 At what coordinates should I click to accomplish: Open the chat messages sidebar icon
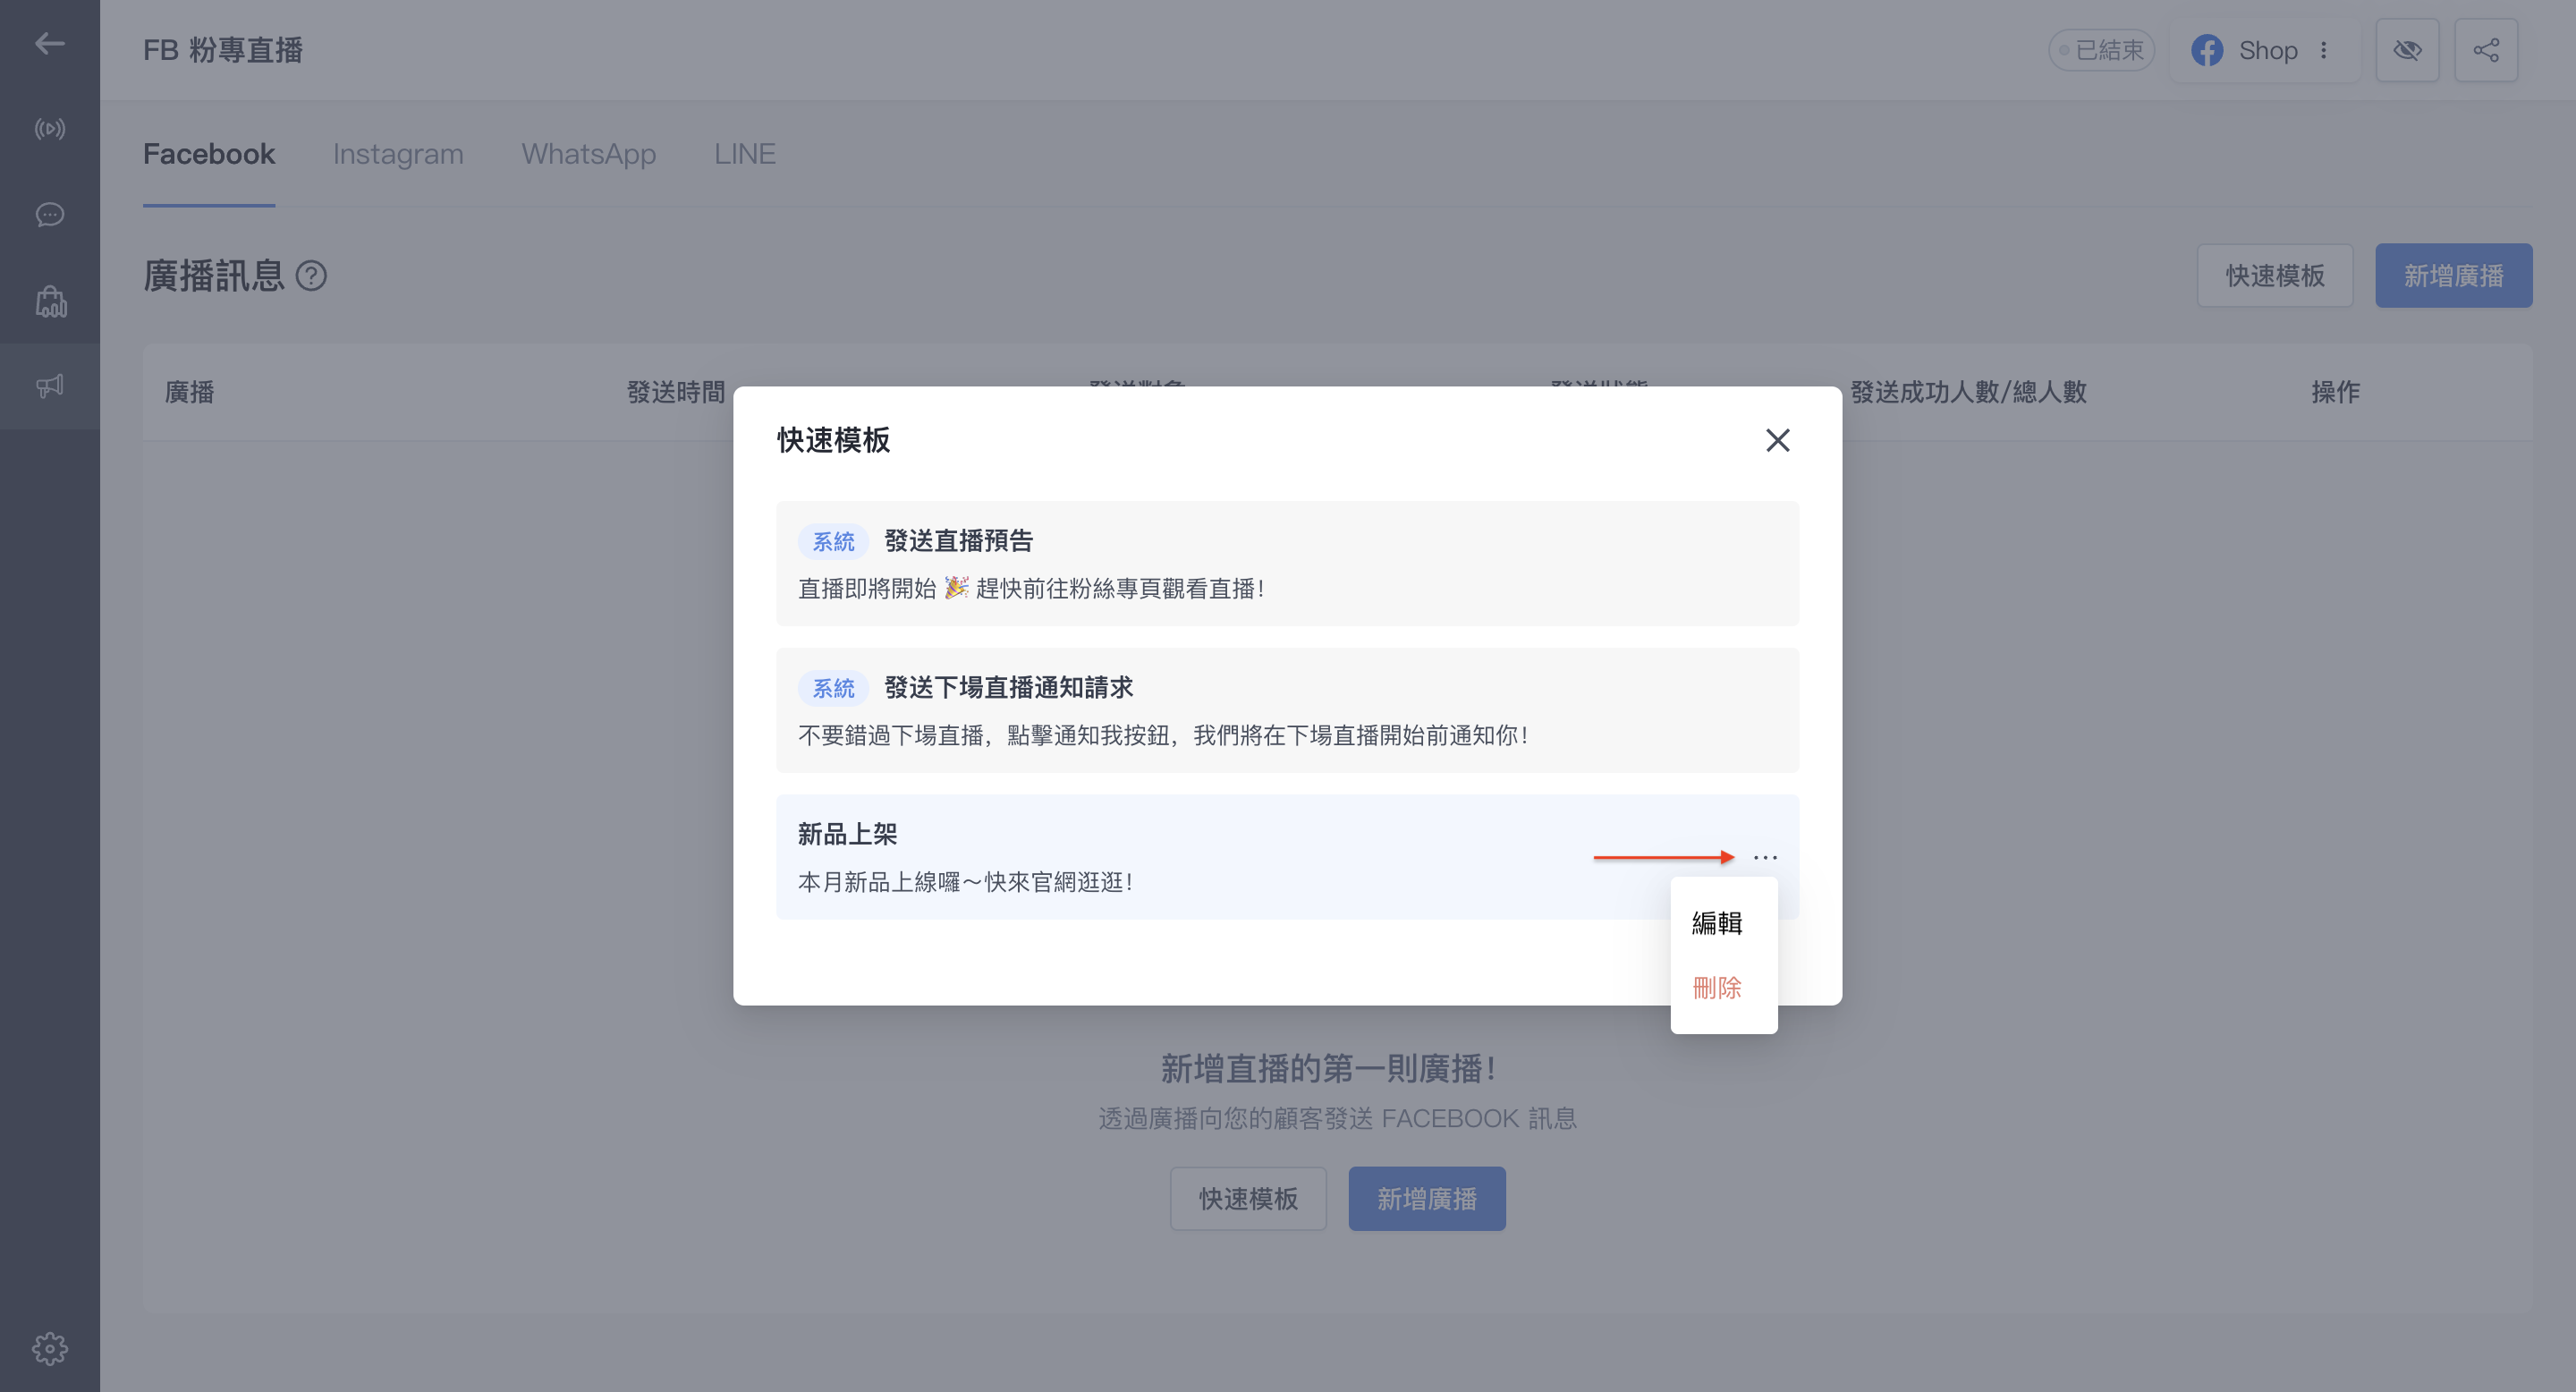49,215
